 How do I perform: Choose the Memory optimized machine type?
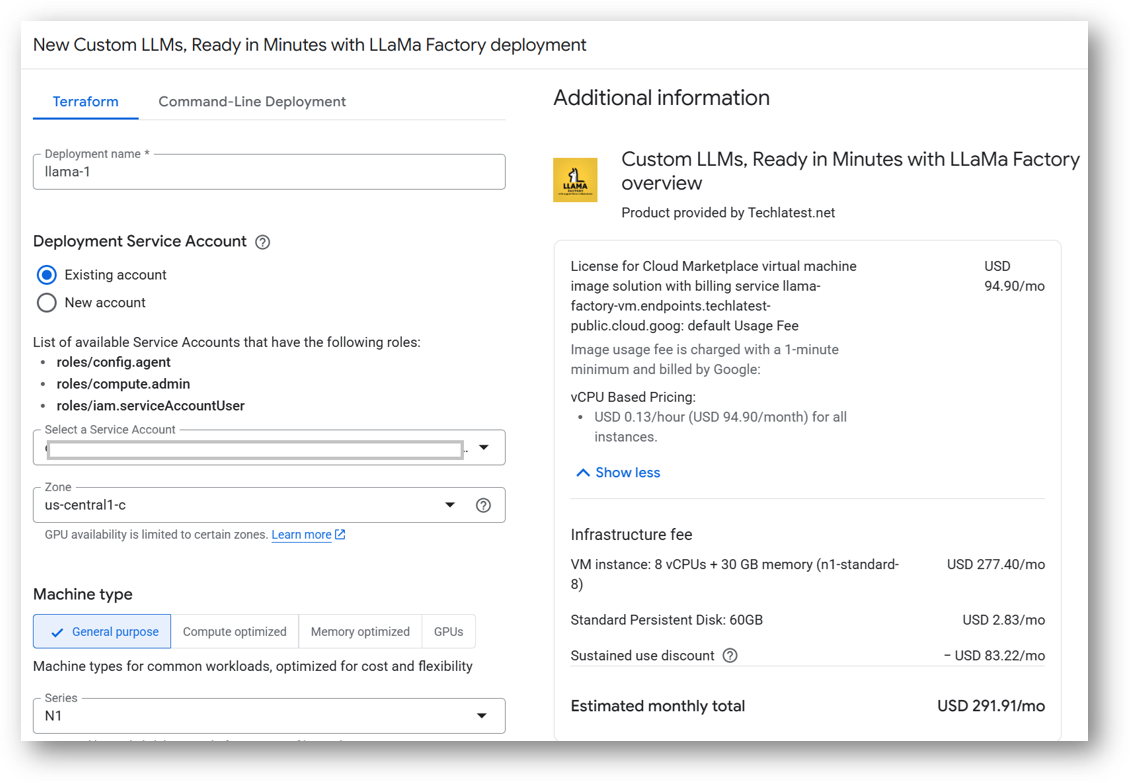(x=360, y=632)
